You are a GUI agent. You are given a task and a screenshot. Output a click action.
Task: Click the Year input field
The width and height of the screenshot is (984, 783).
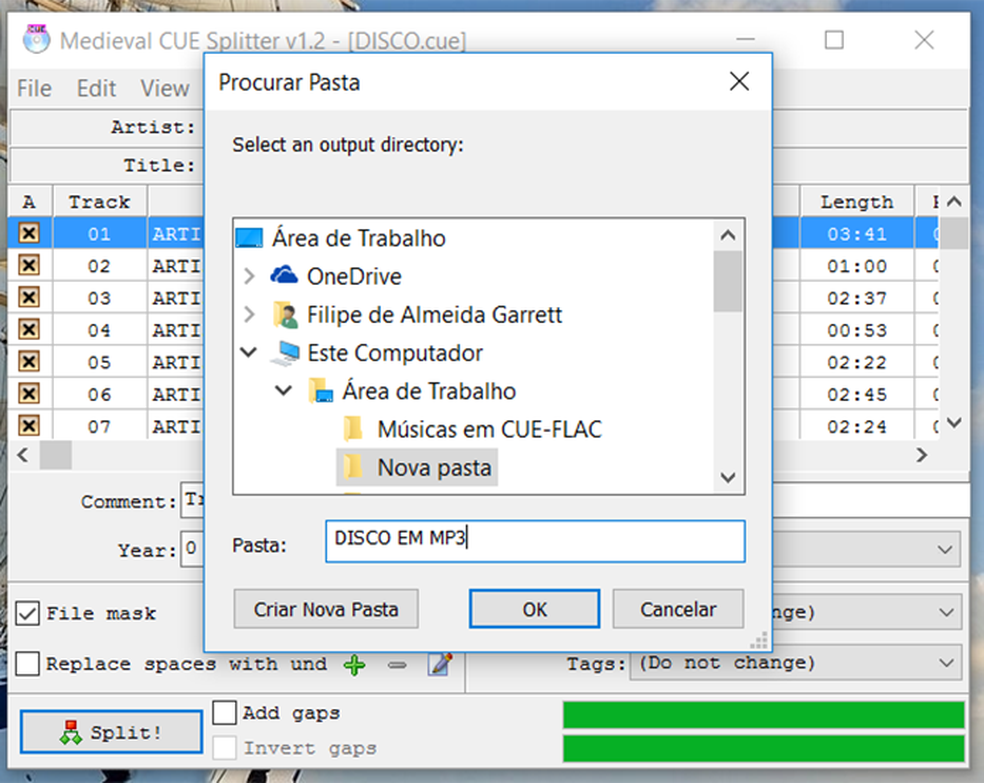pyautogui.click(x=192, y=549)
